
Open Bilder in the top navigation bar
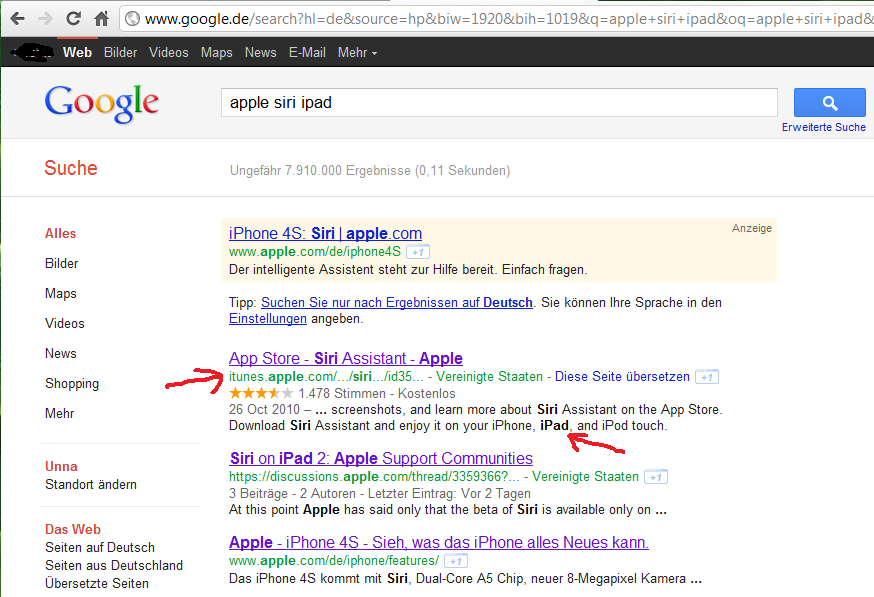[x=120, y=52]
